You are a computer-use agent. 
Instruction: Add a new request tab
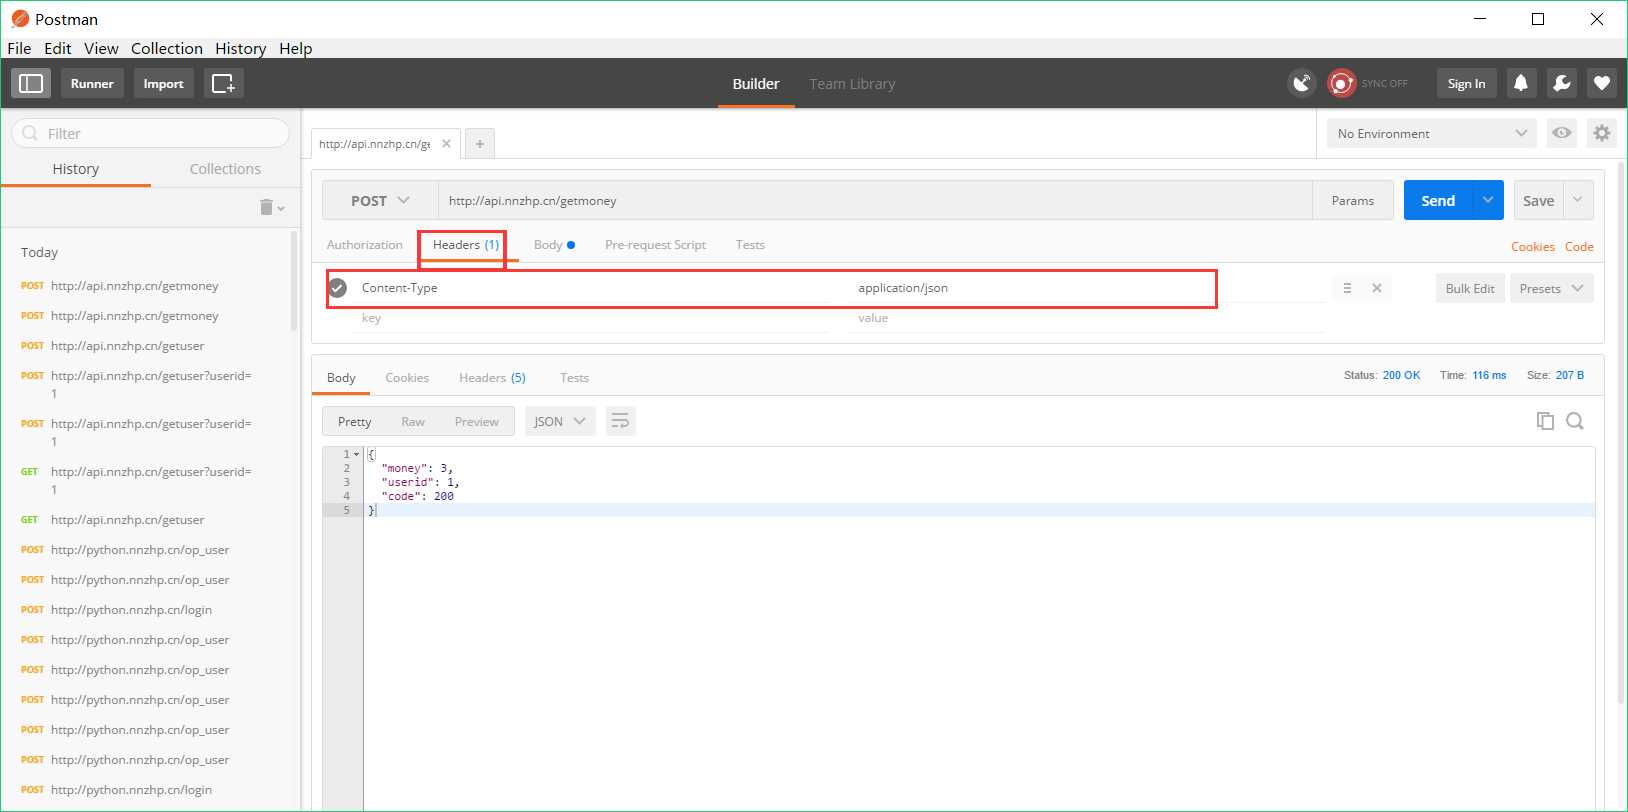coord(480,144)
